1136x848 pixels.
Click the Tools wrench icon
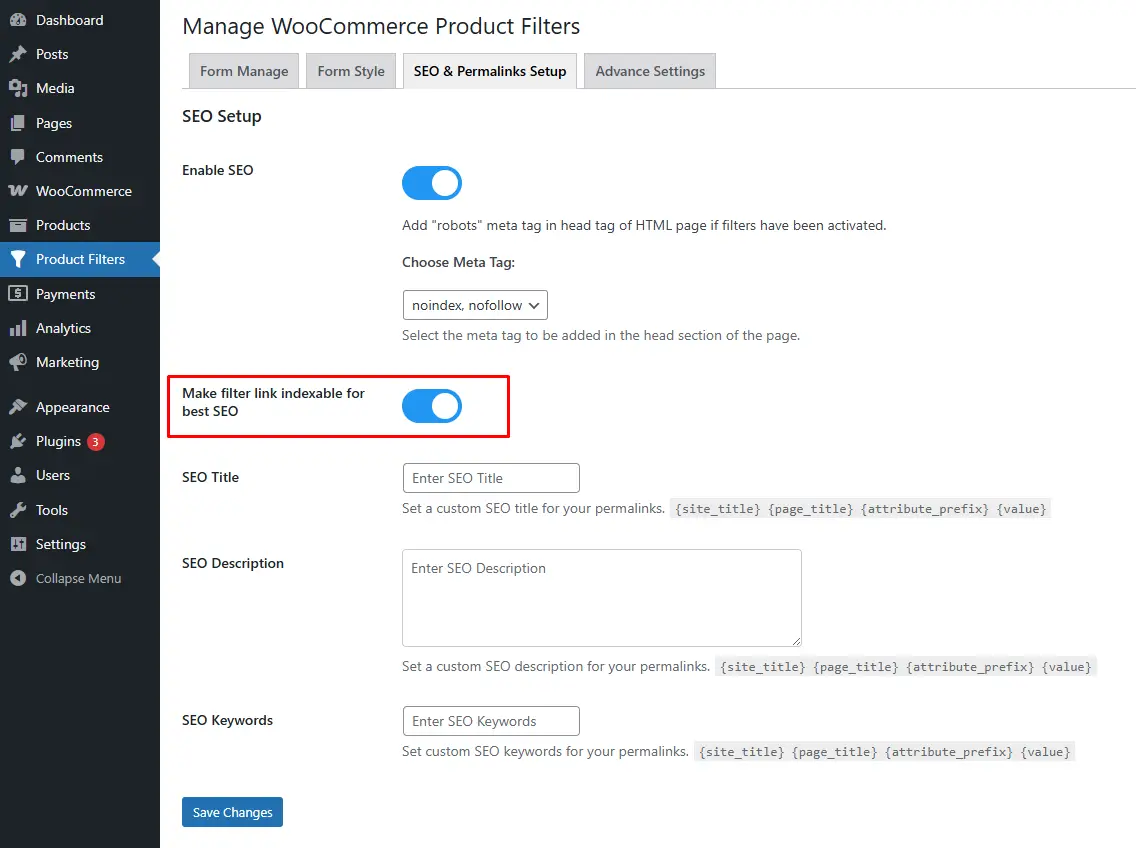18,510
